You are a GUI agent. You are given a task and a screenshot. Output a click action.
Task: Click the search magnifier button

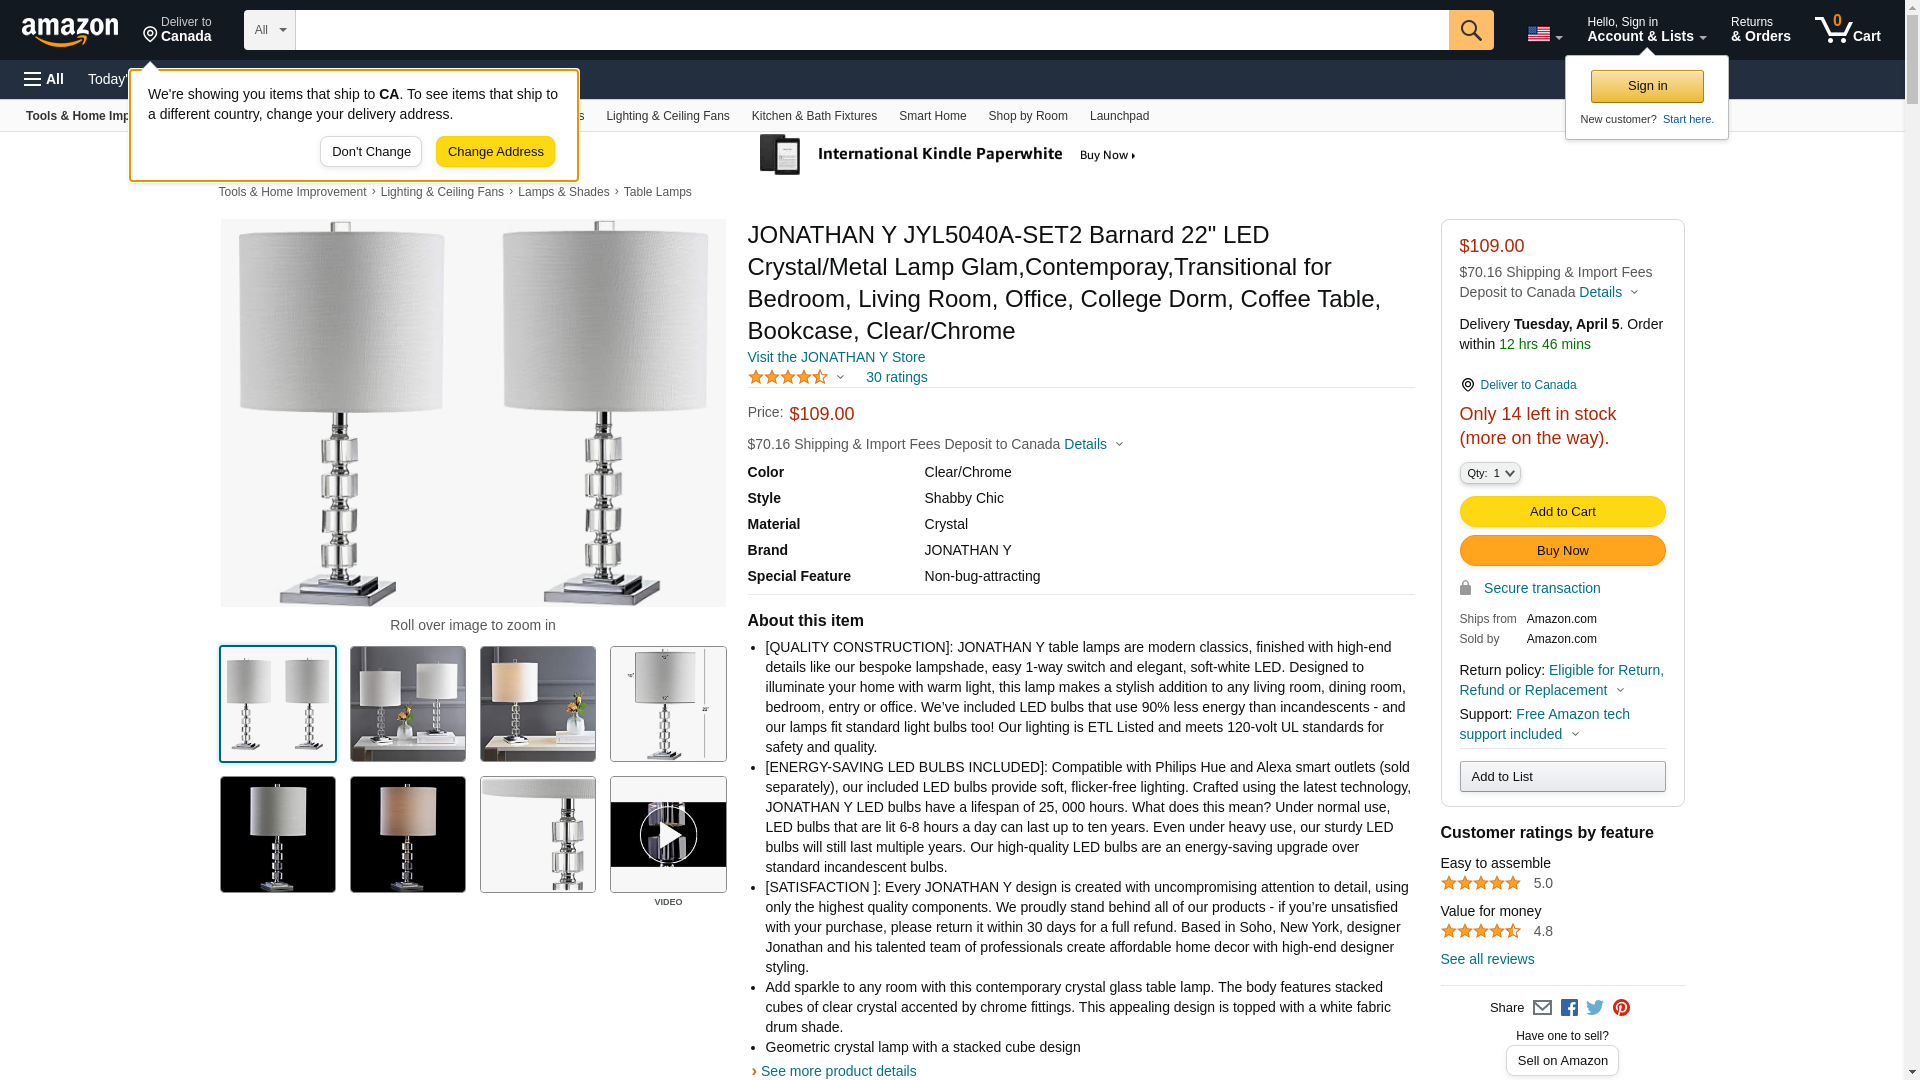coord(1470,30)
